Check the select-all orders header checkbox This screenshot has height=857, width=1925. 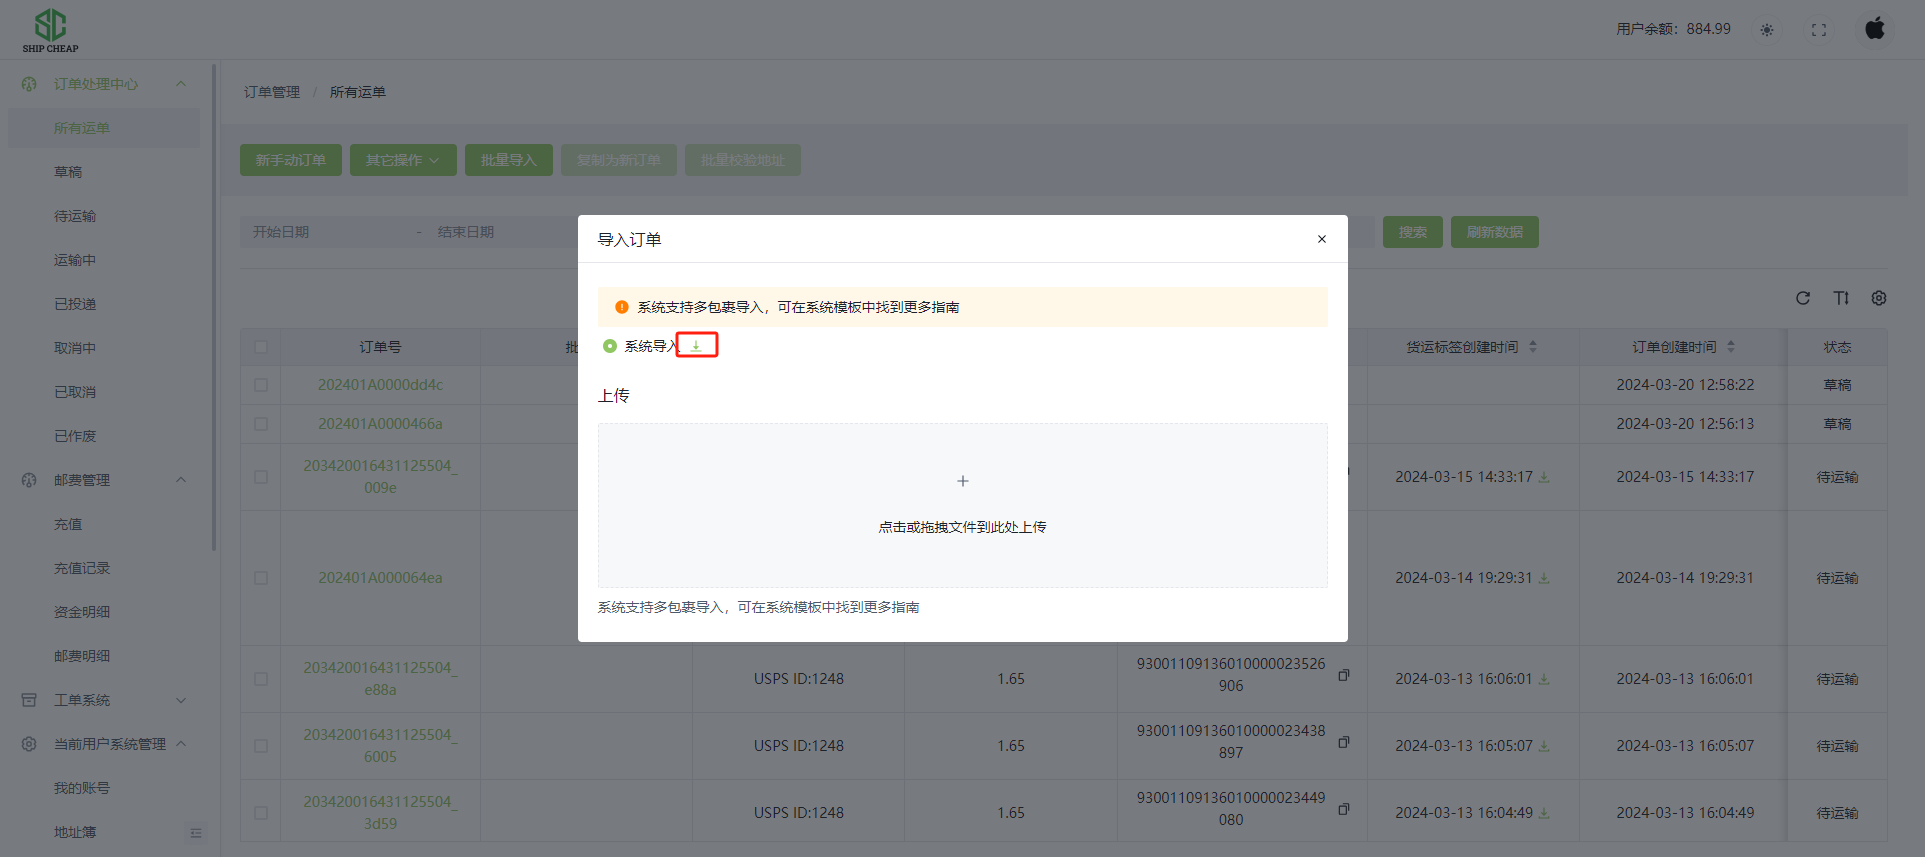click(261, 347)
